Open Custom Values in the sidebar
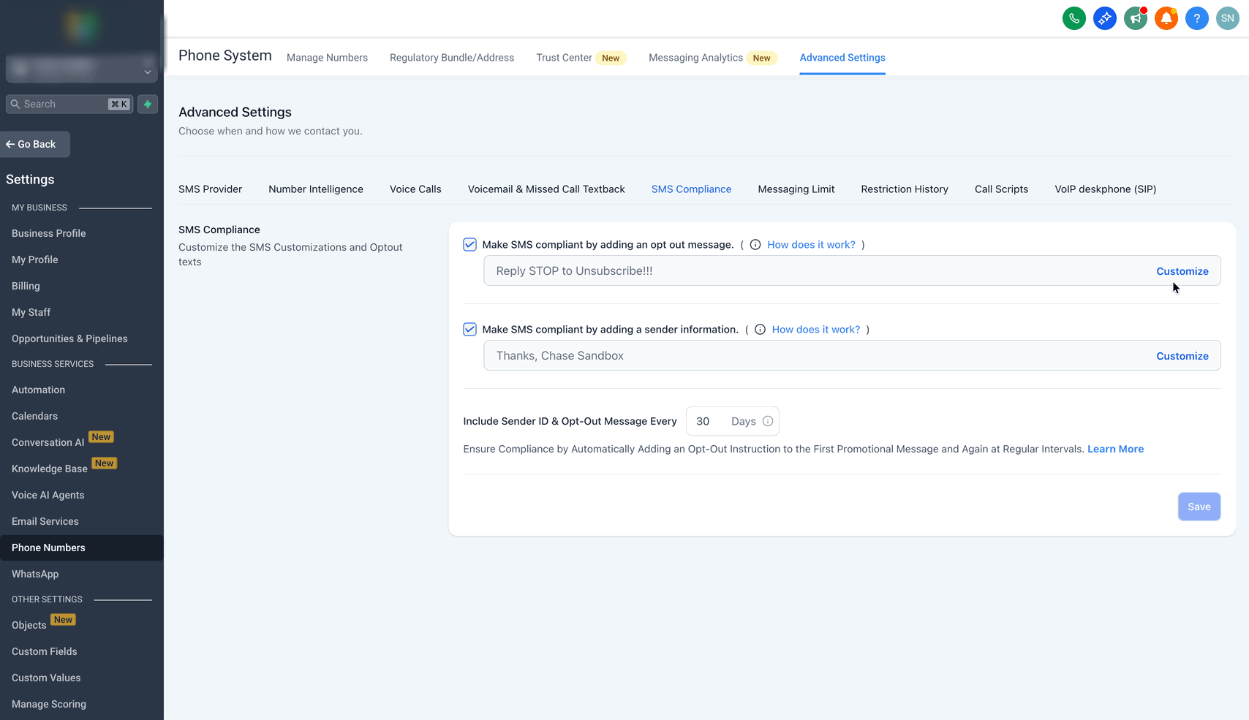Viewport: 1249px width, 720px height. tap(46, 678)
